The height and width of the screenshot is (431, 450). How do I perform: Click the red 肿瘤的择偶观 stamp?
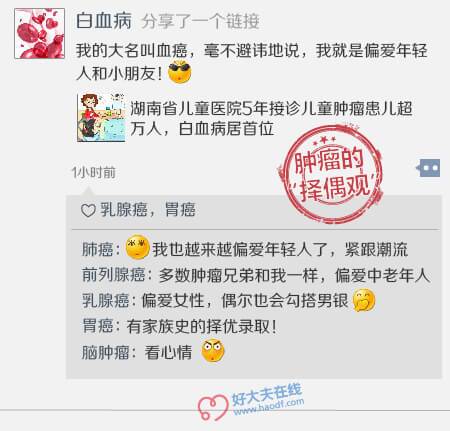pyautogui.click(x=332, y=174)
